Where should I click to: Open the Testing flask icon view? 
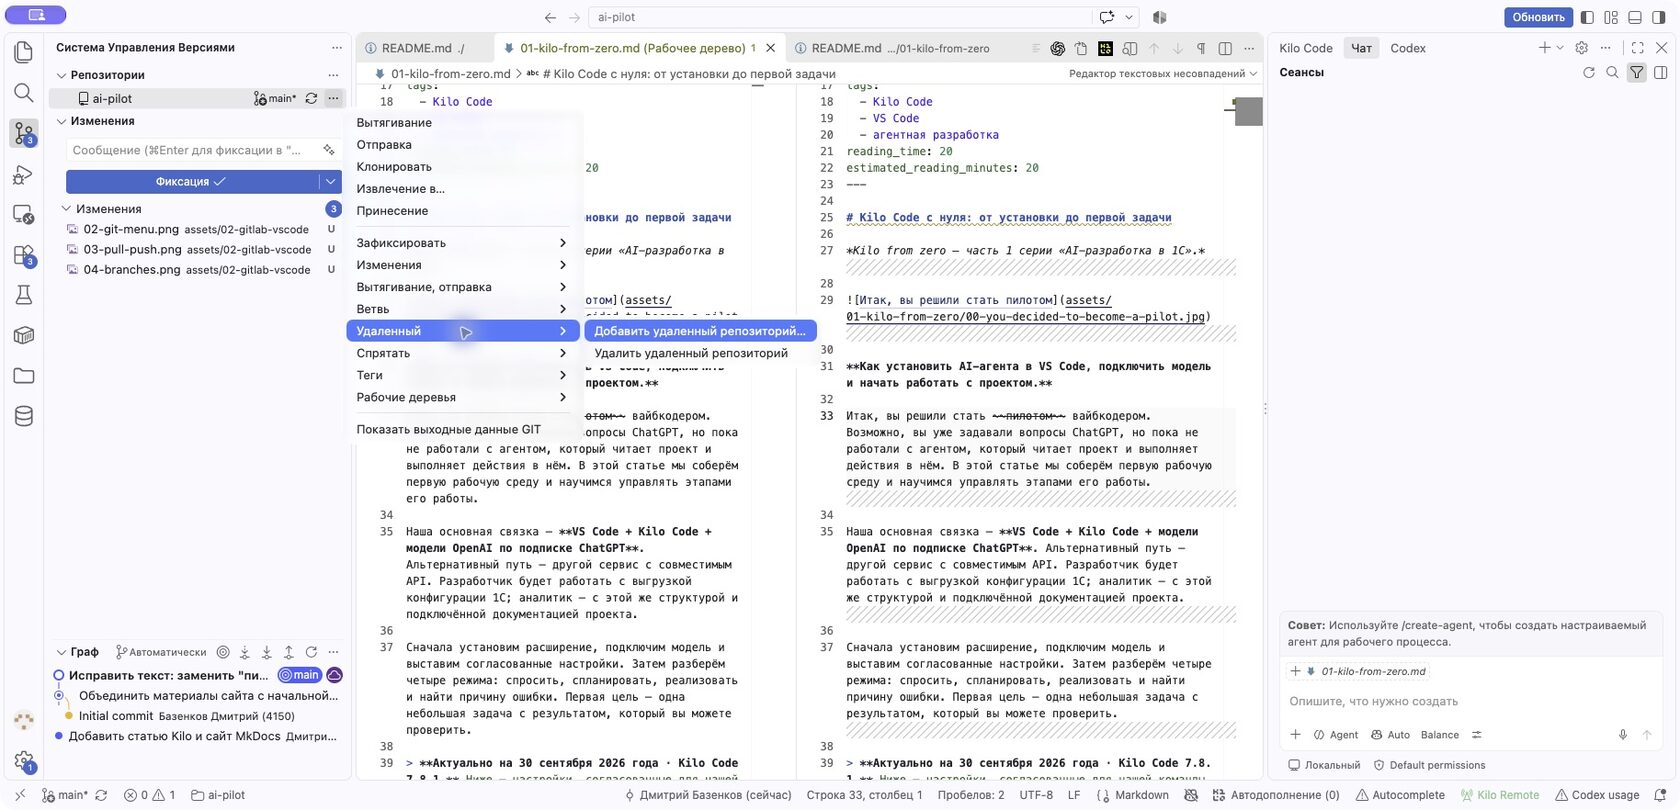point(24,295)
